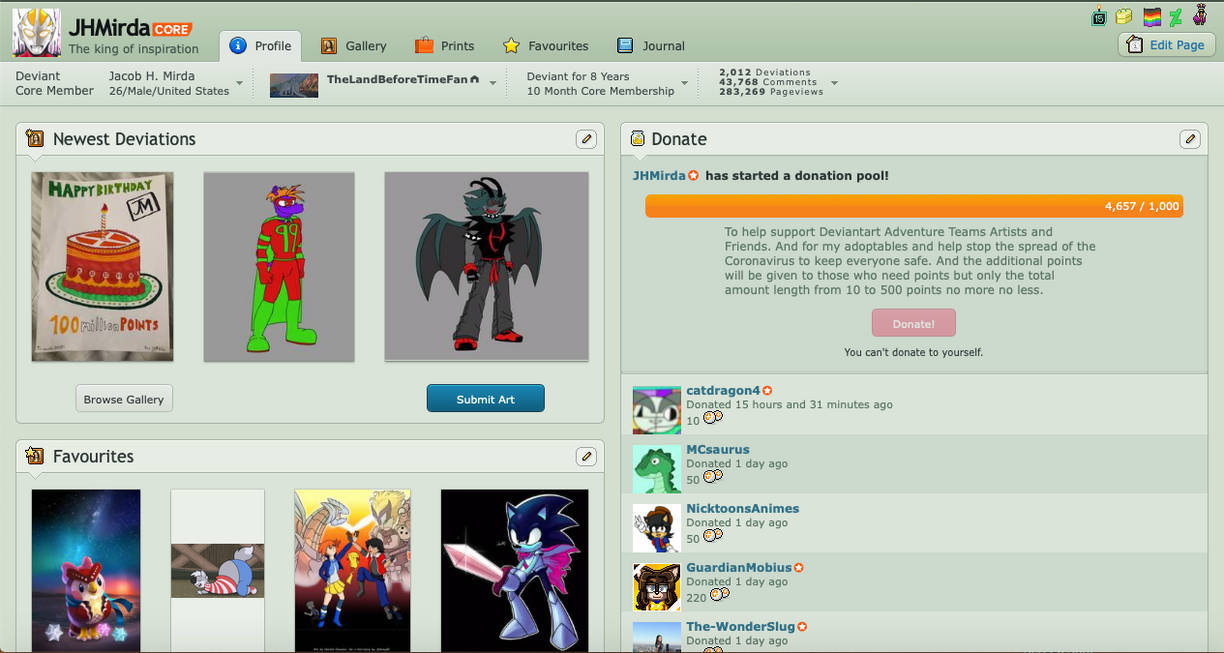This screenshot has width=1224, height=653.
Task: Click catdragon4's avatar in the donor list
Action: (656, 410)
